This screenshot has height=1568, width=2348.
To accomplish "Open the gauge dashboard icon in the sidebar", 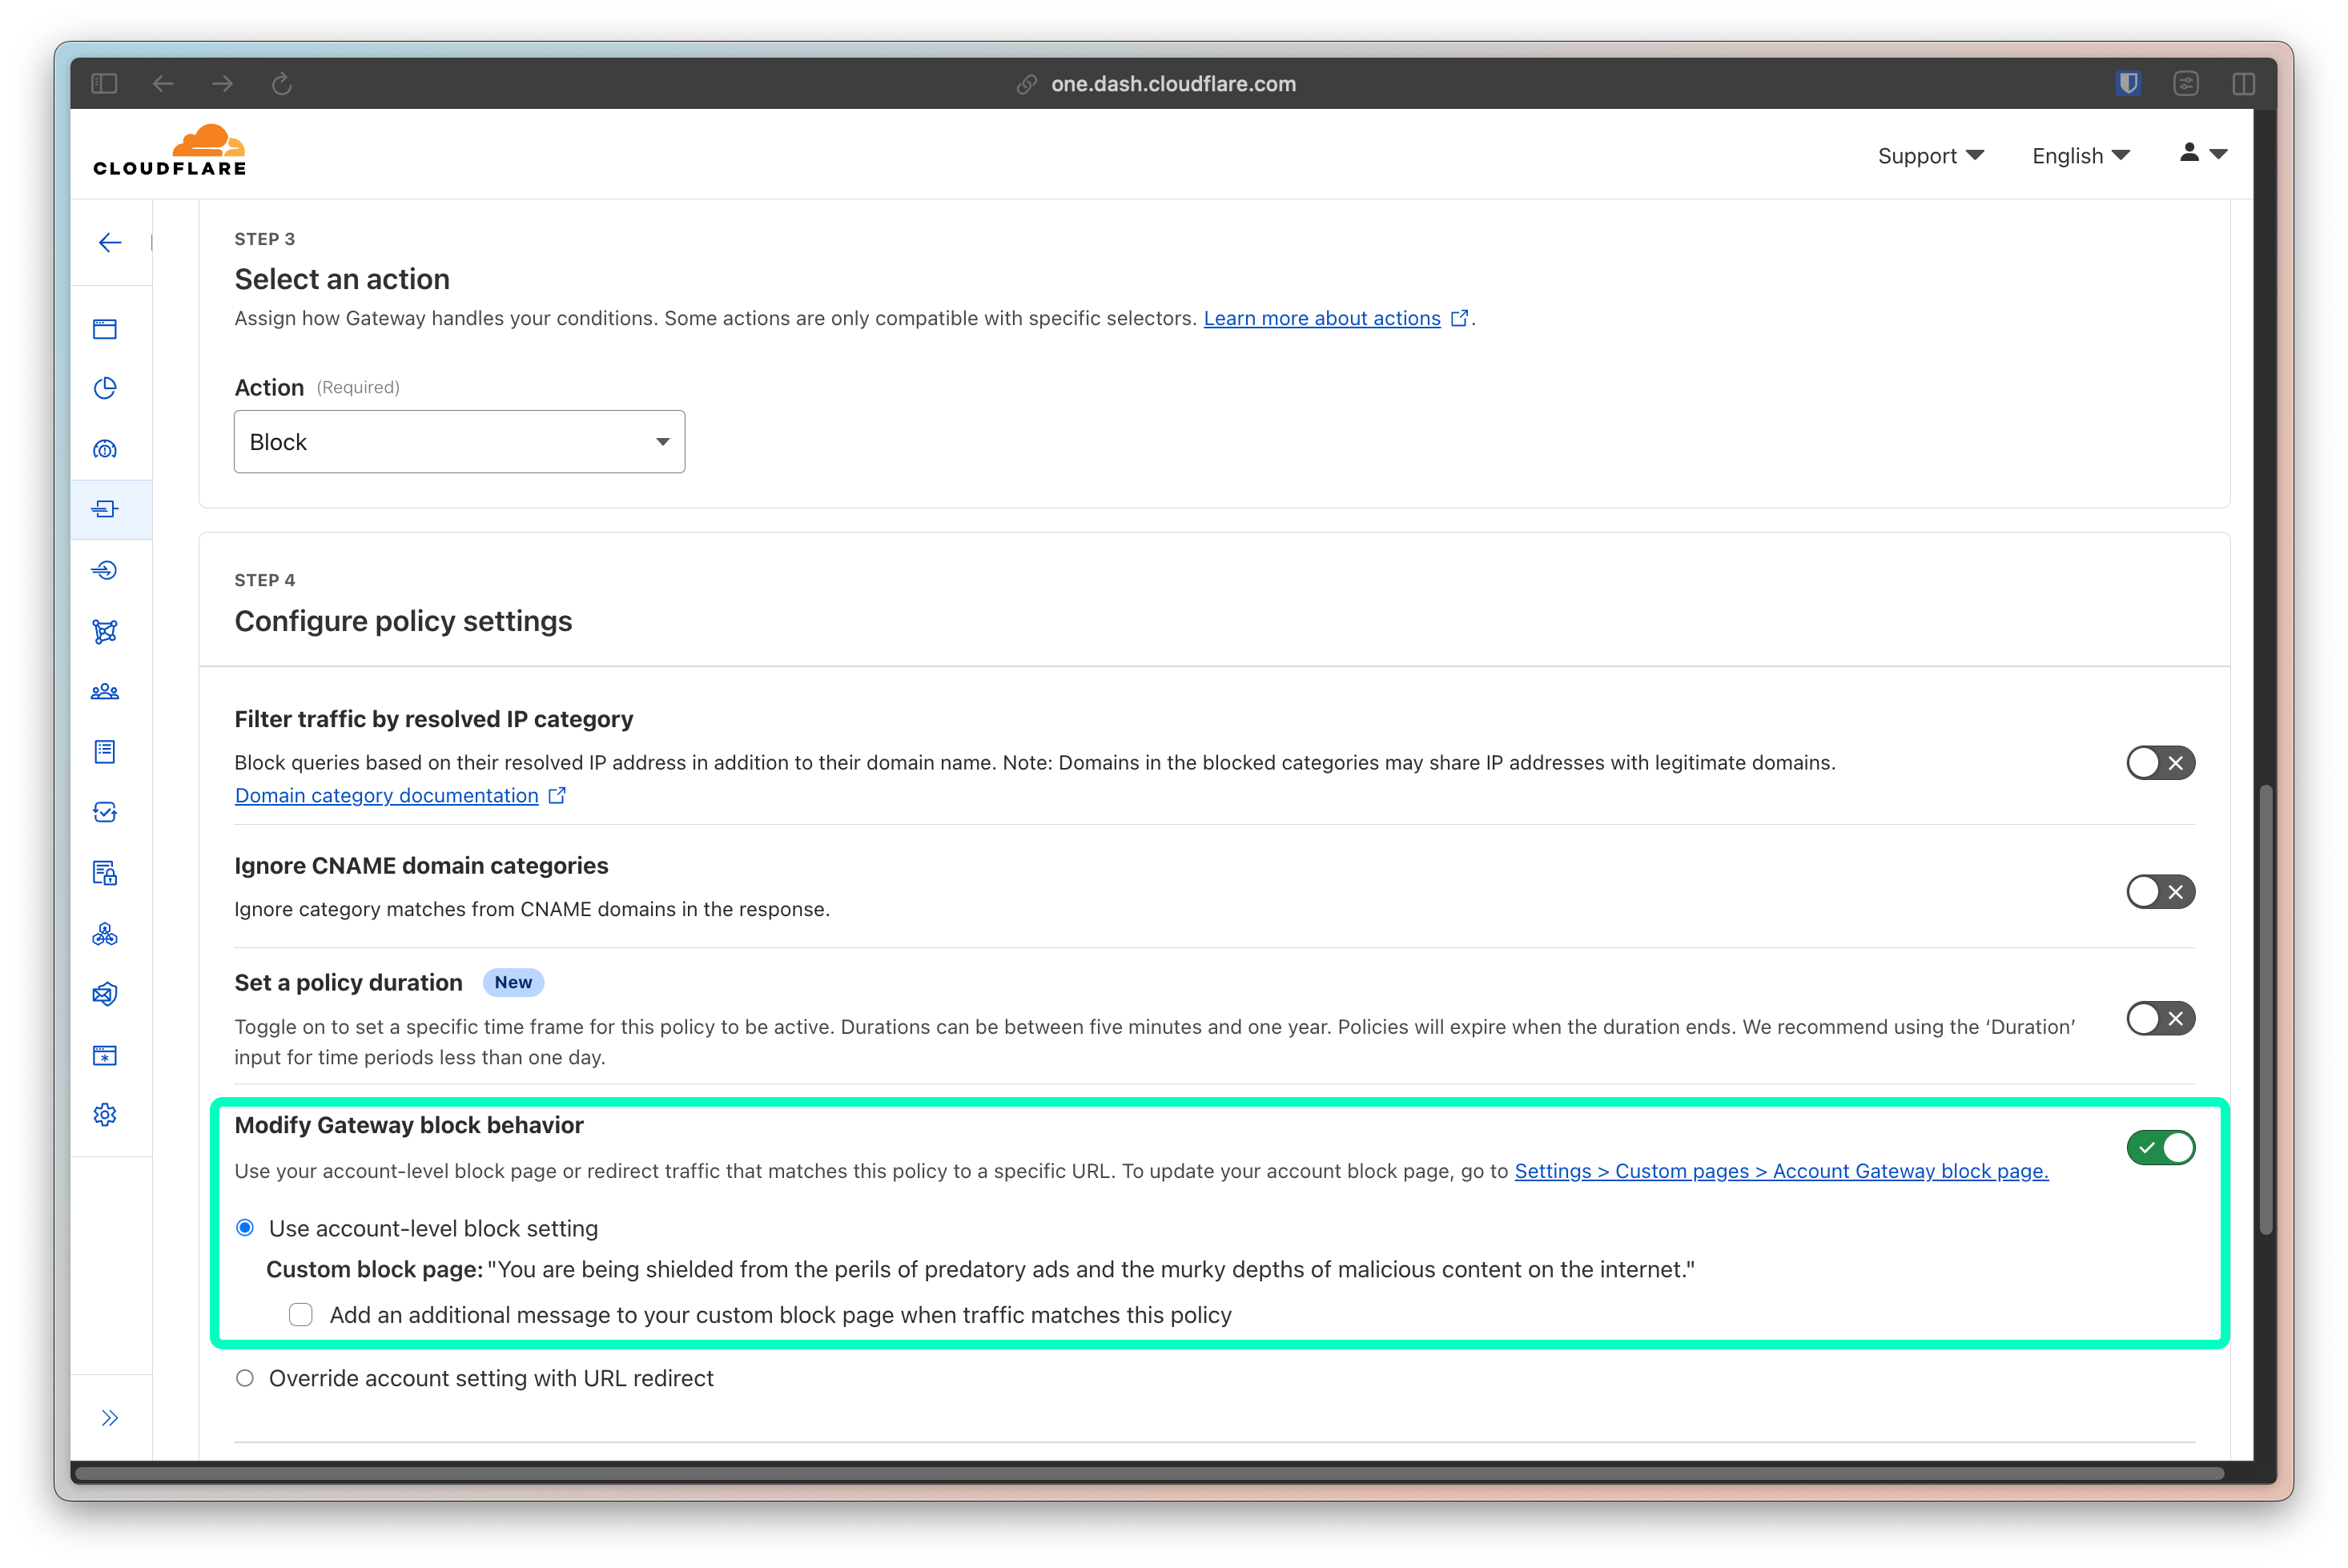I will 105,449.
